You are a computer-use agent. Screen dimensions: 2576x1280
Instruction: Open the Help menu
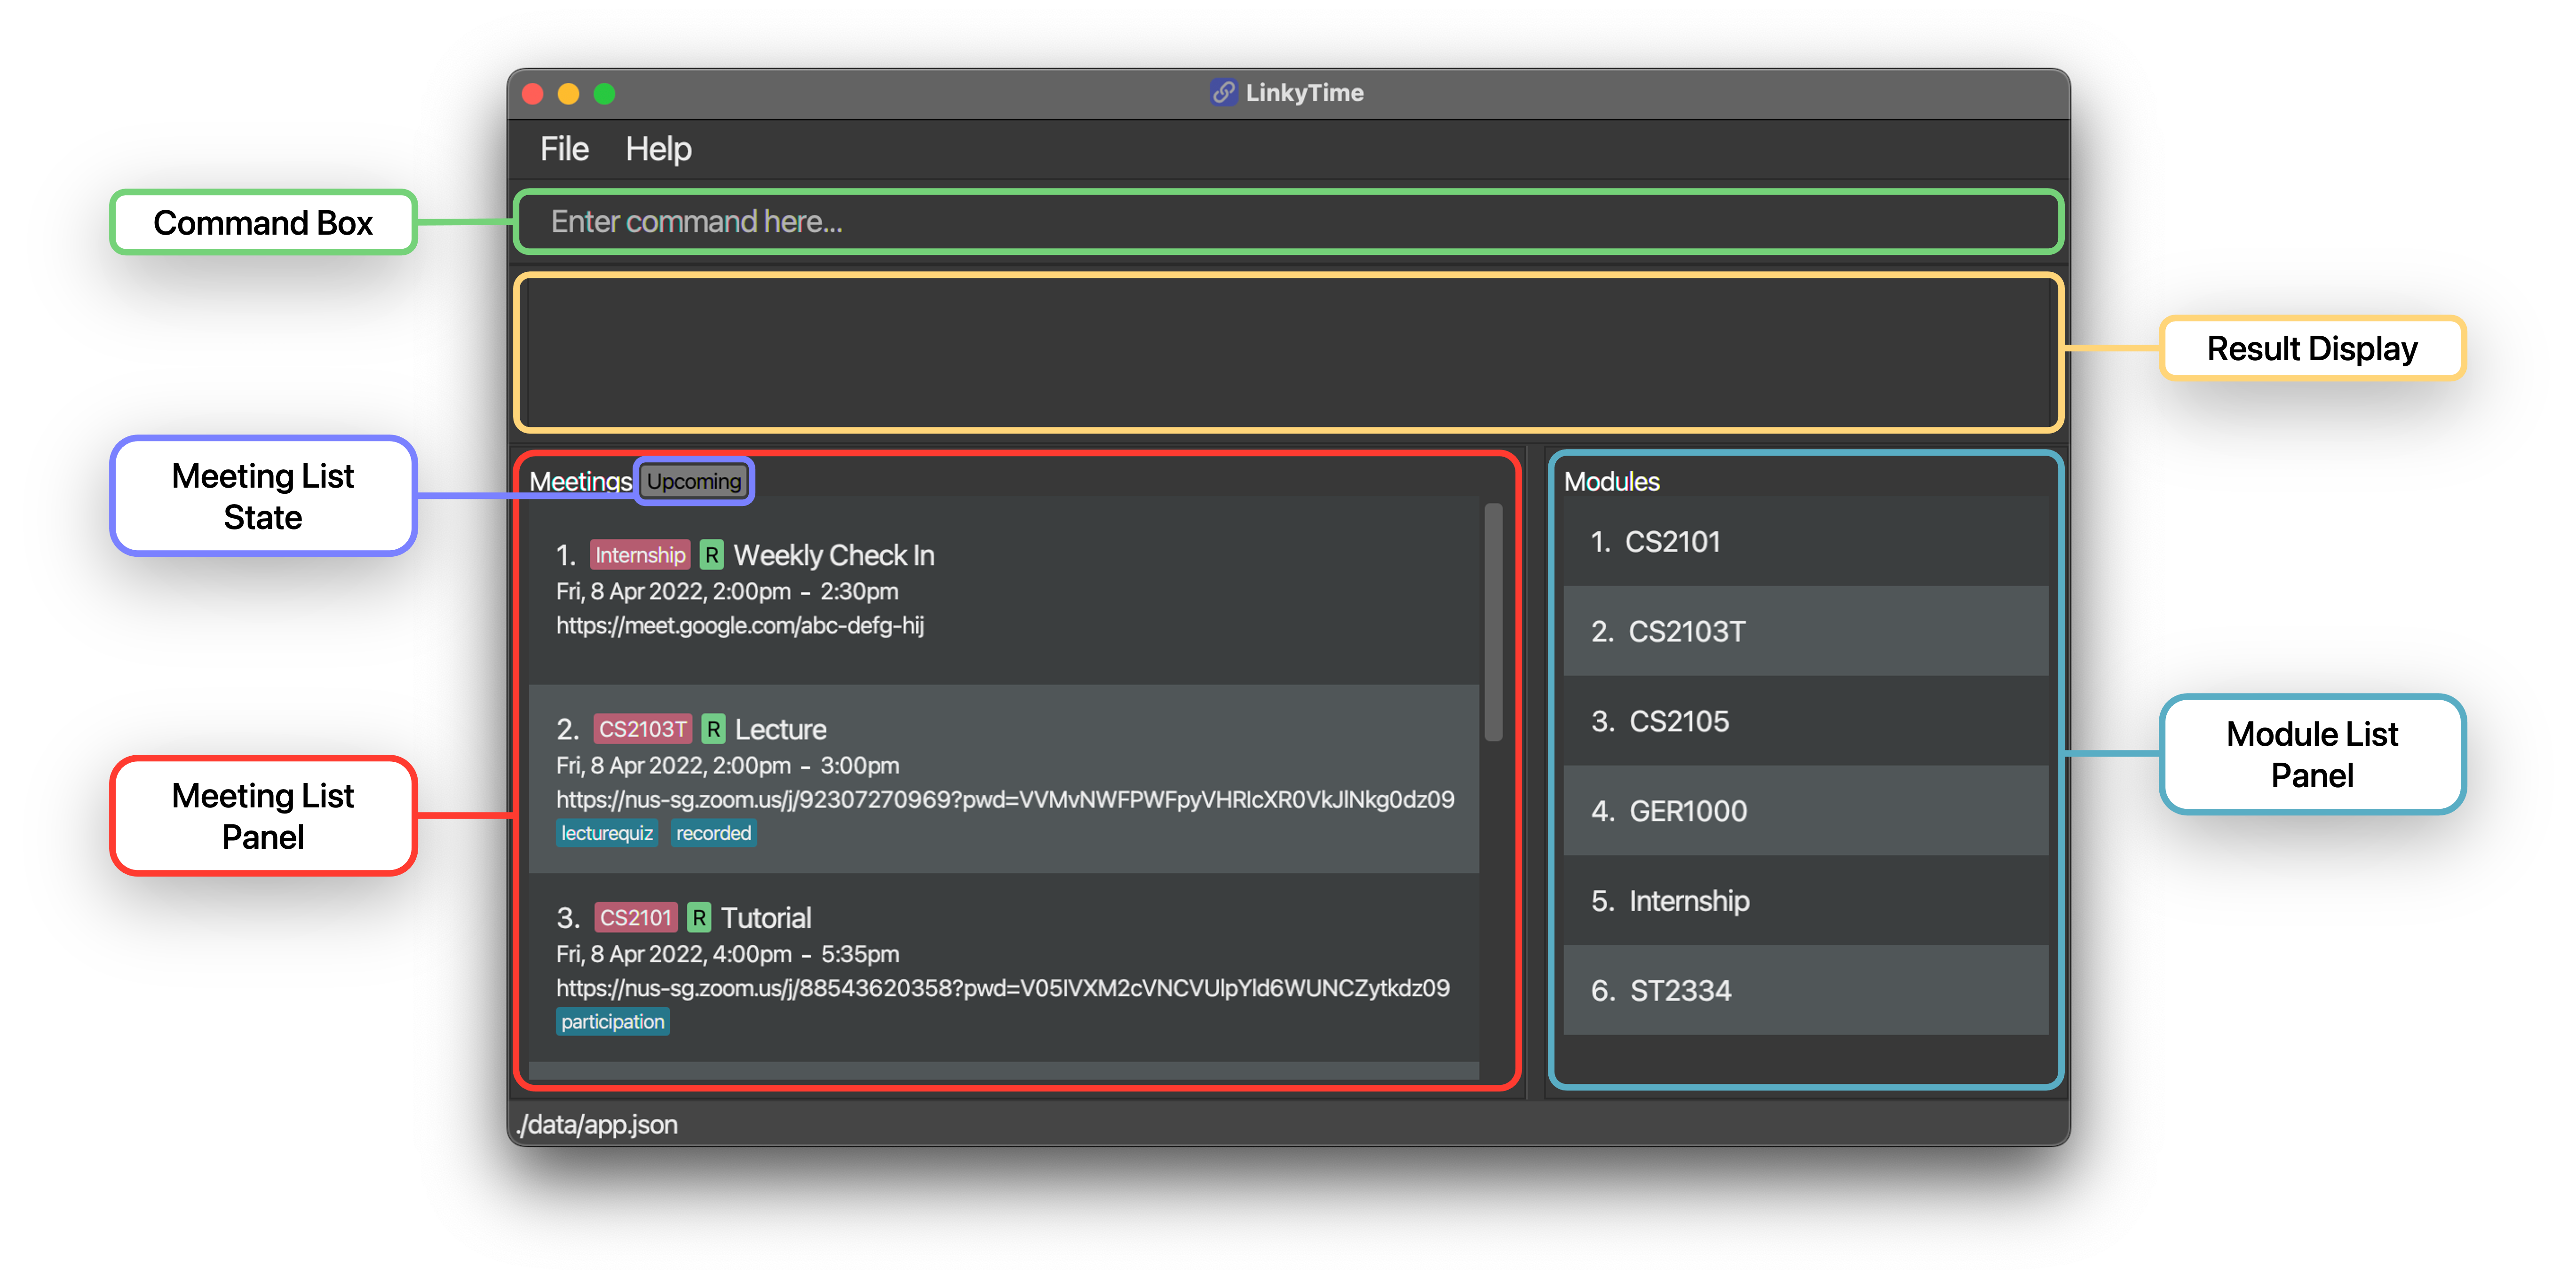point(658,149)
